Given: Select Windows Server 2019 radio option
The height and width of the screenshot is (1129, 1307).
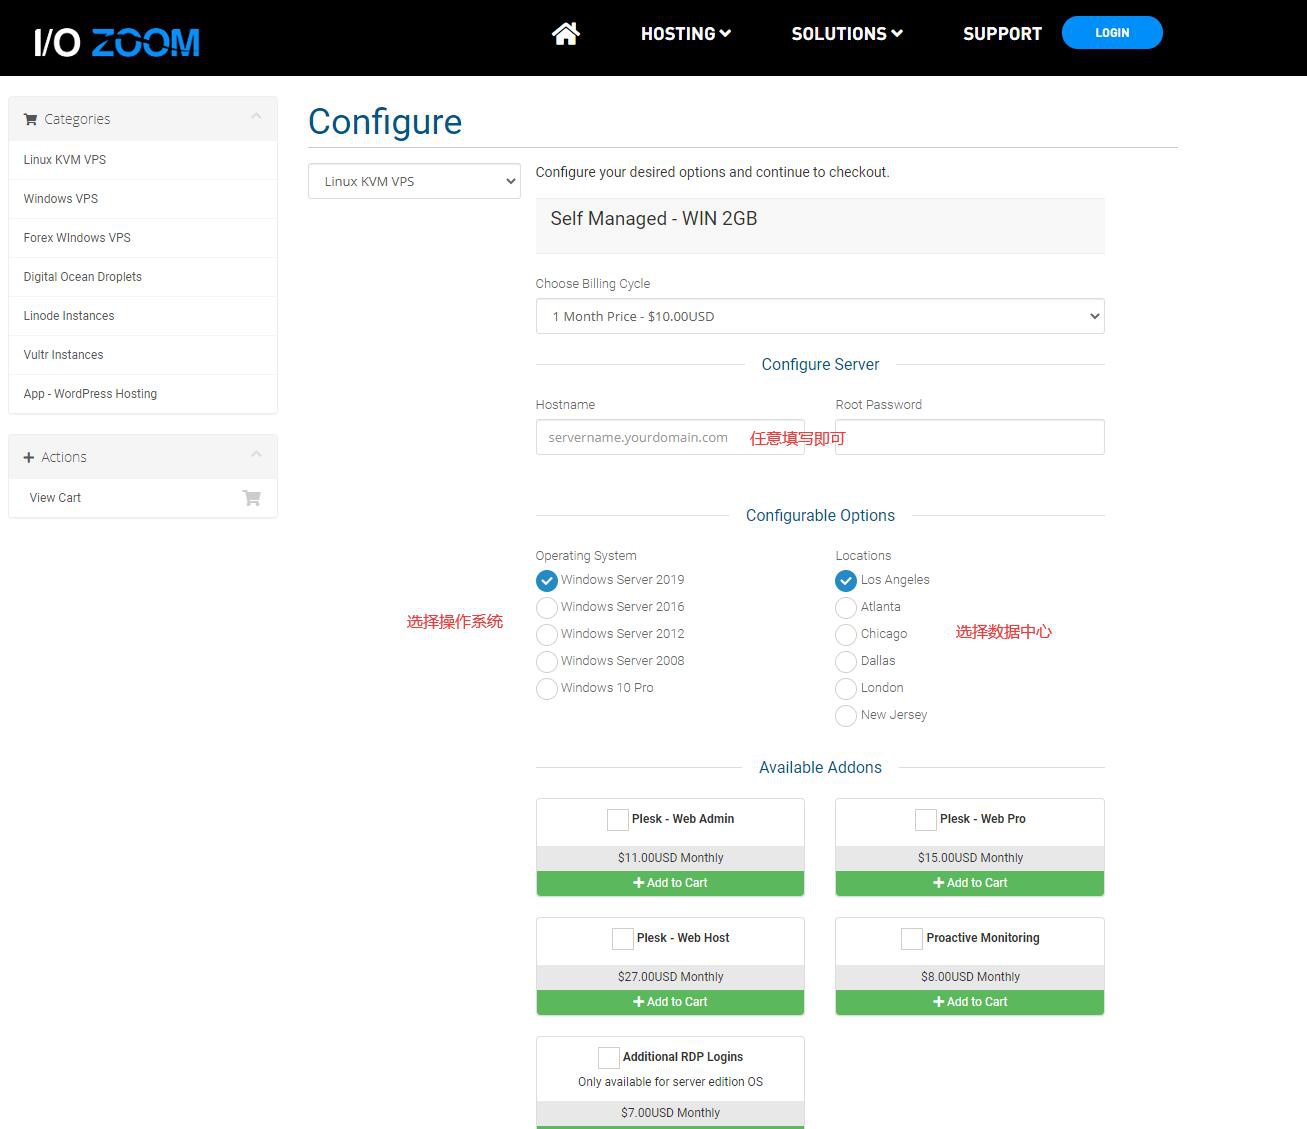Looking at the screenshot, I should pyautogui.click(x=547, y=581).
